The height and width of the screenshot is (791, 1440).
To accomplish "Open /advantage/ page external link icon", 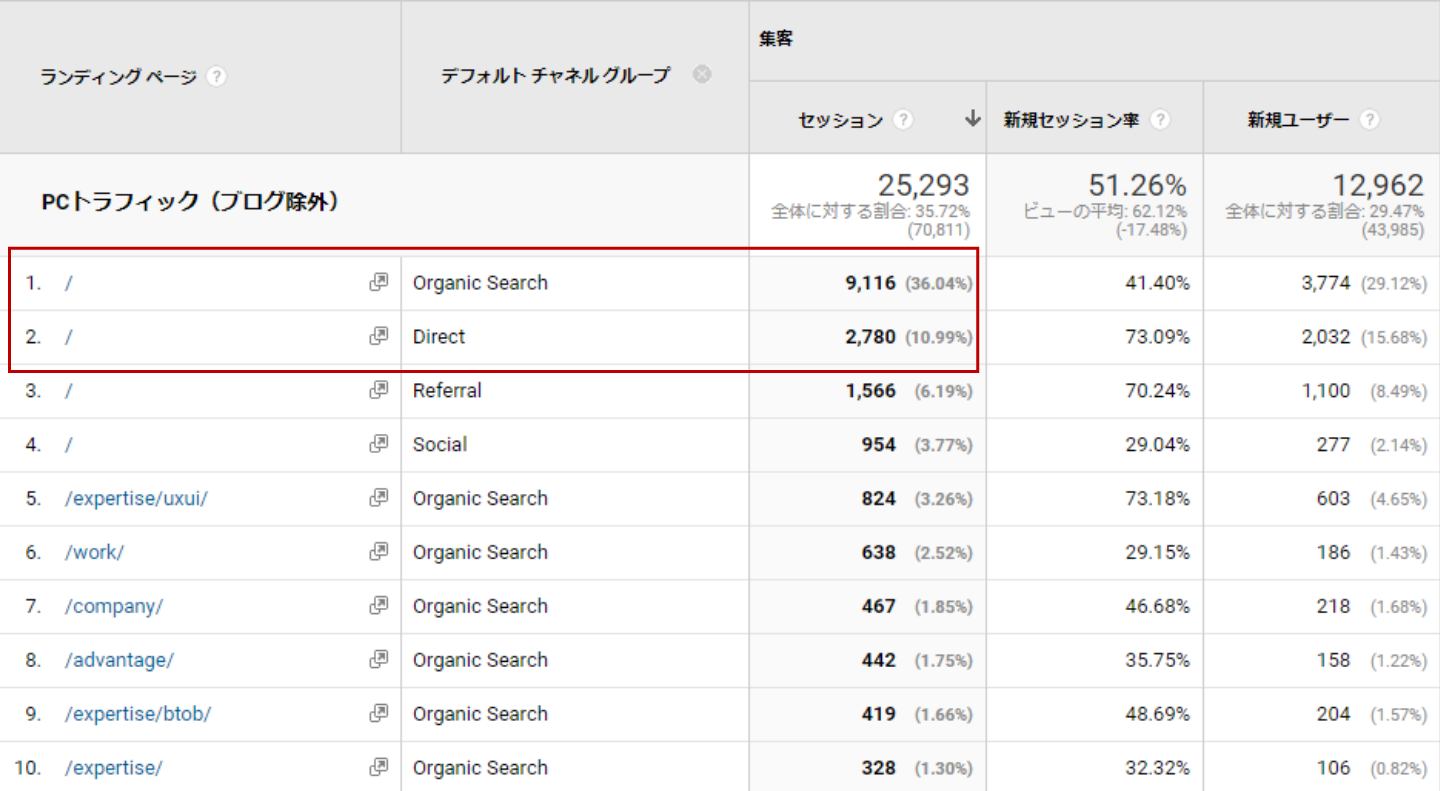I will tap(378, 660).
